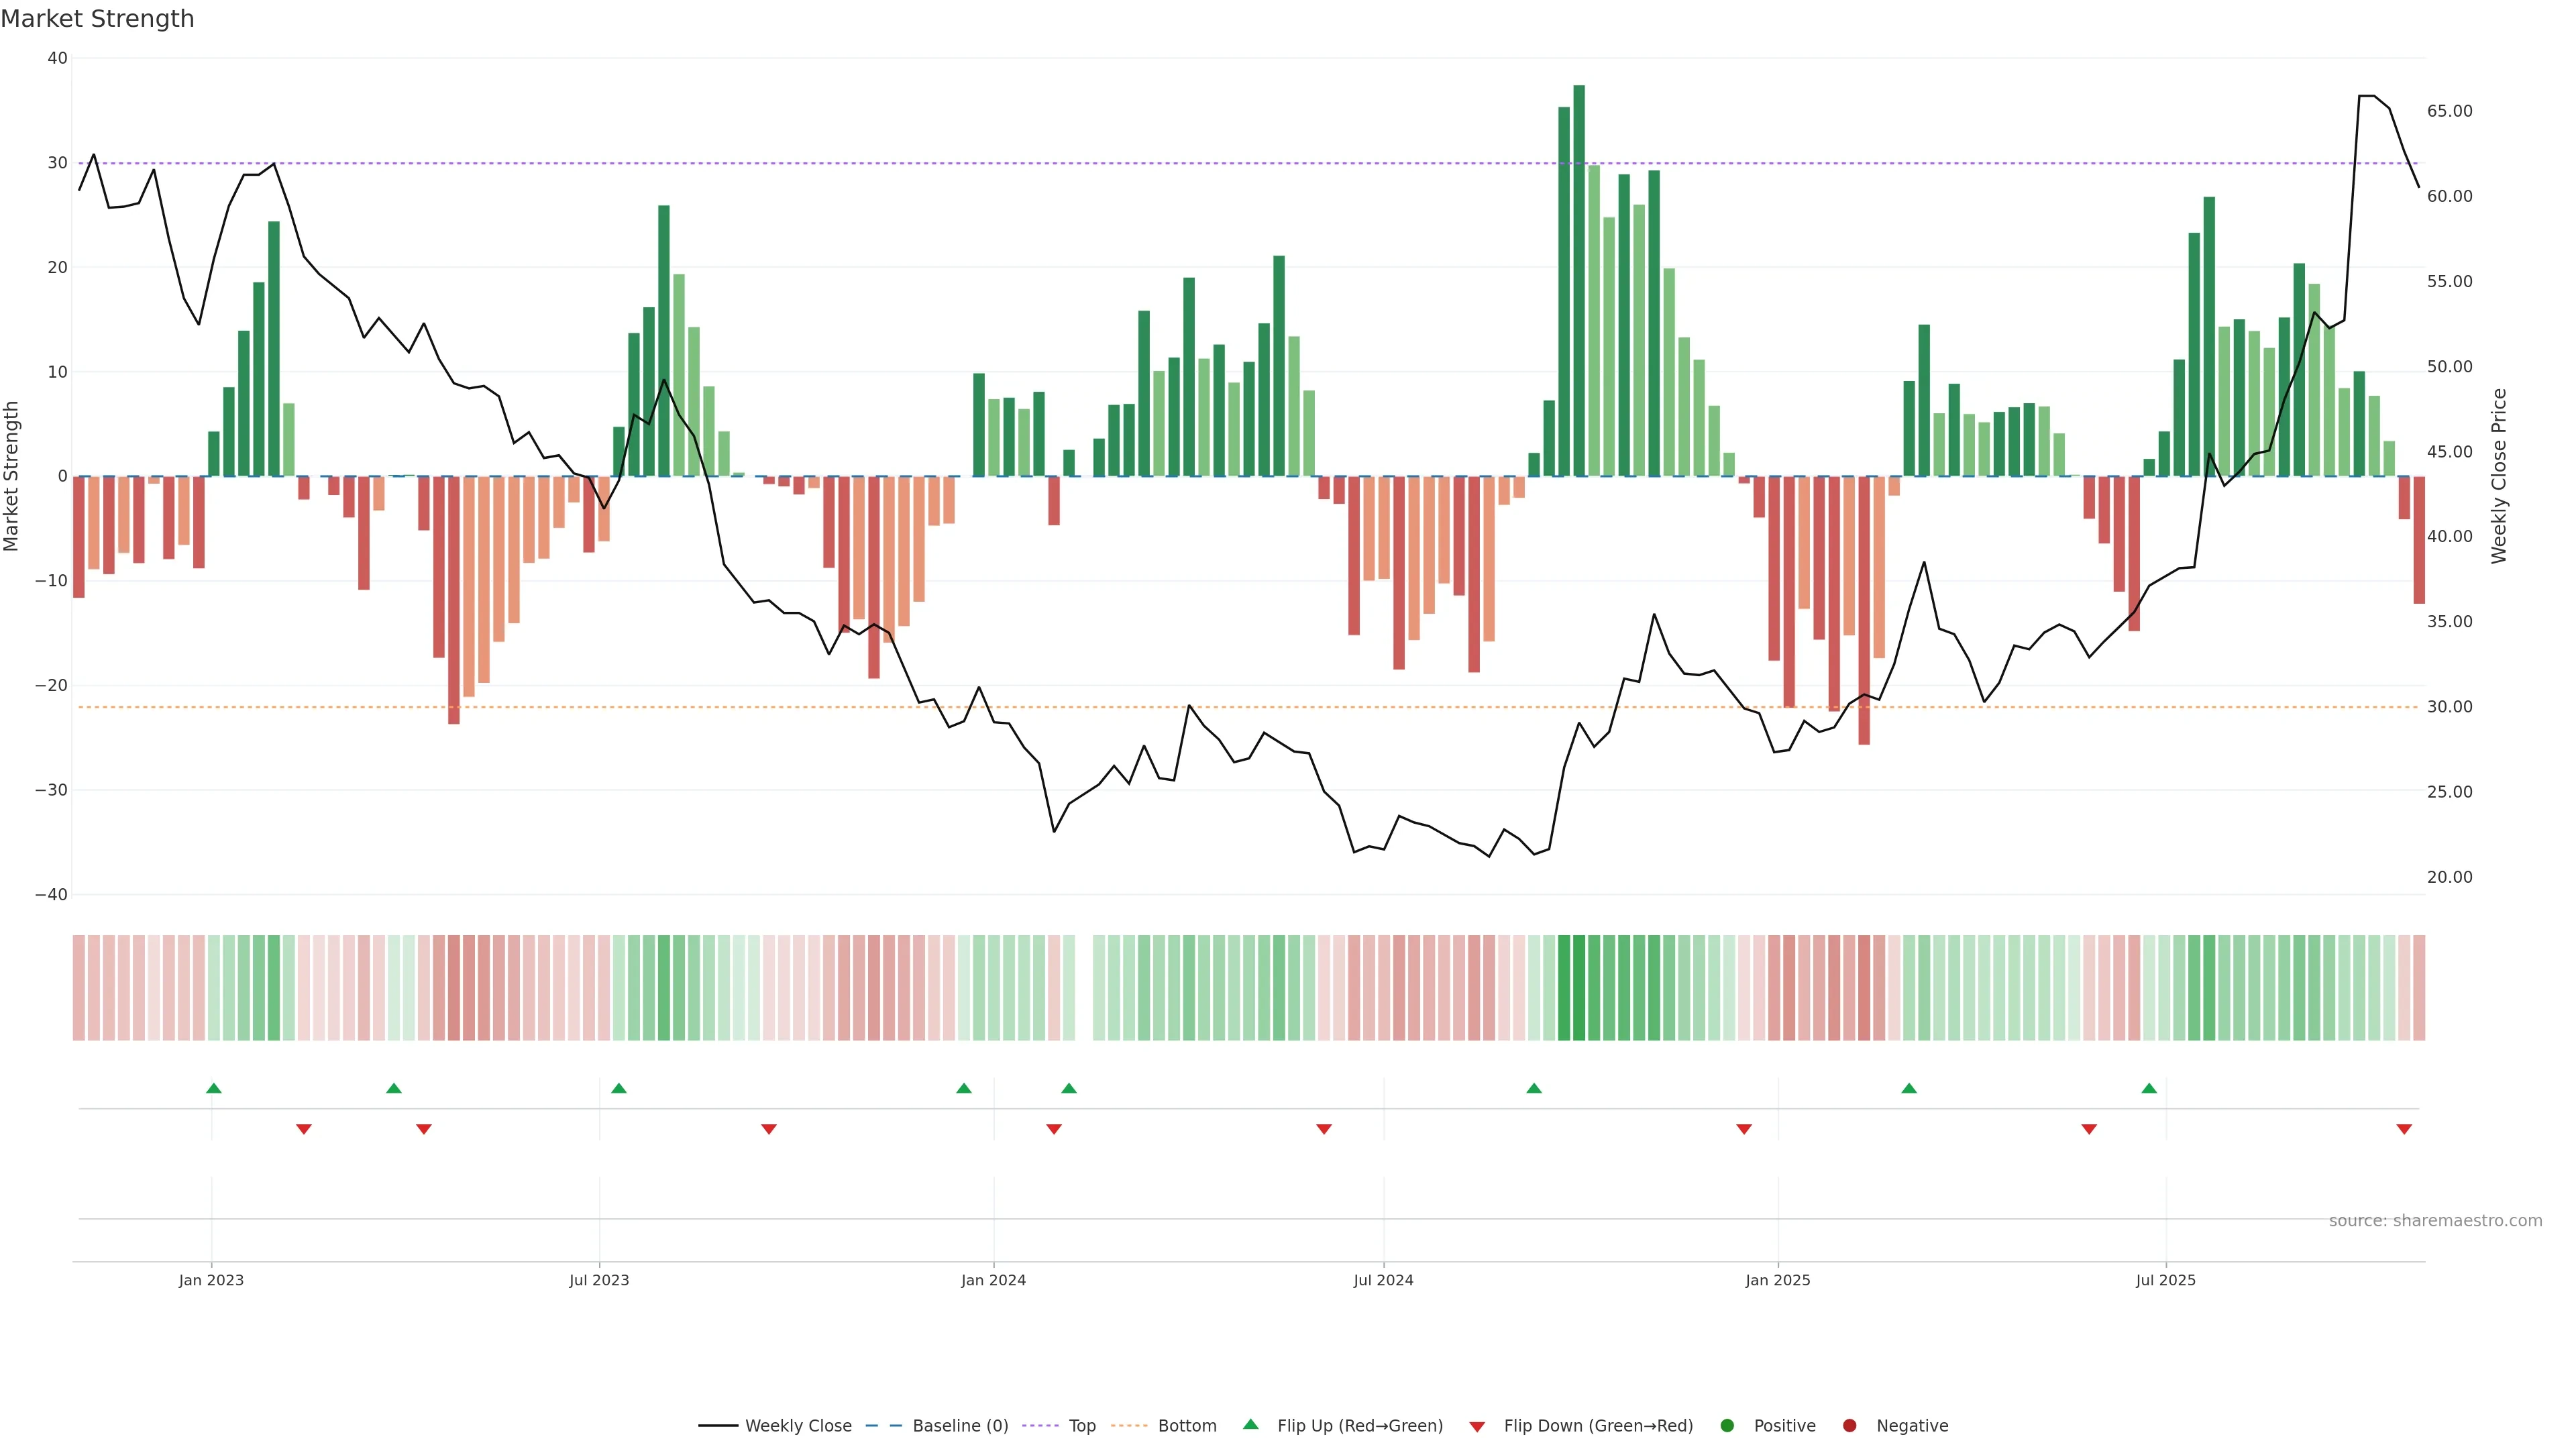This screenshot has height=1449, width=2576.
Task: Click the Jul 2025 x-axis label
Action: [x=2165, y=1280]
